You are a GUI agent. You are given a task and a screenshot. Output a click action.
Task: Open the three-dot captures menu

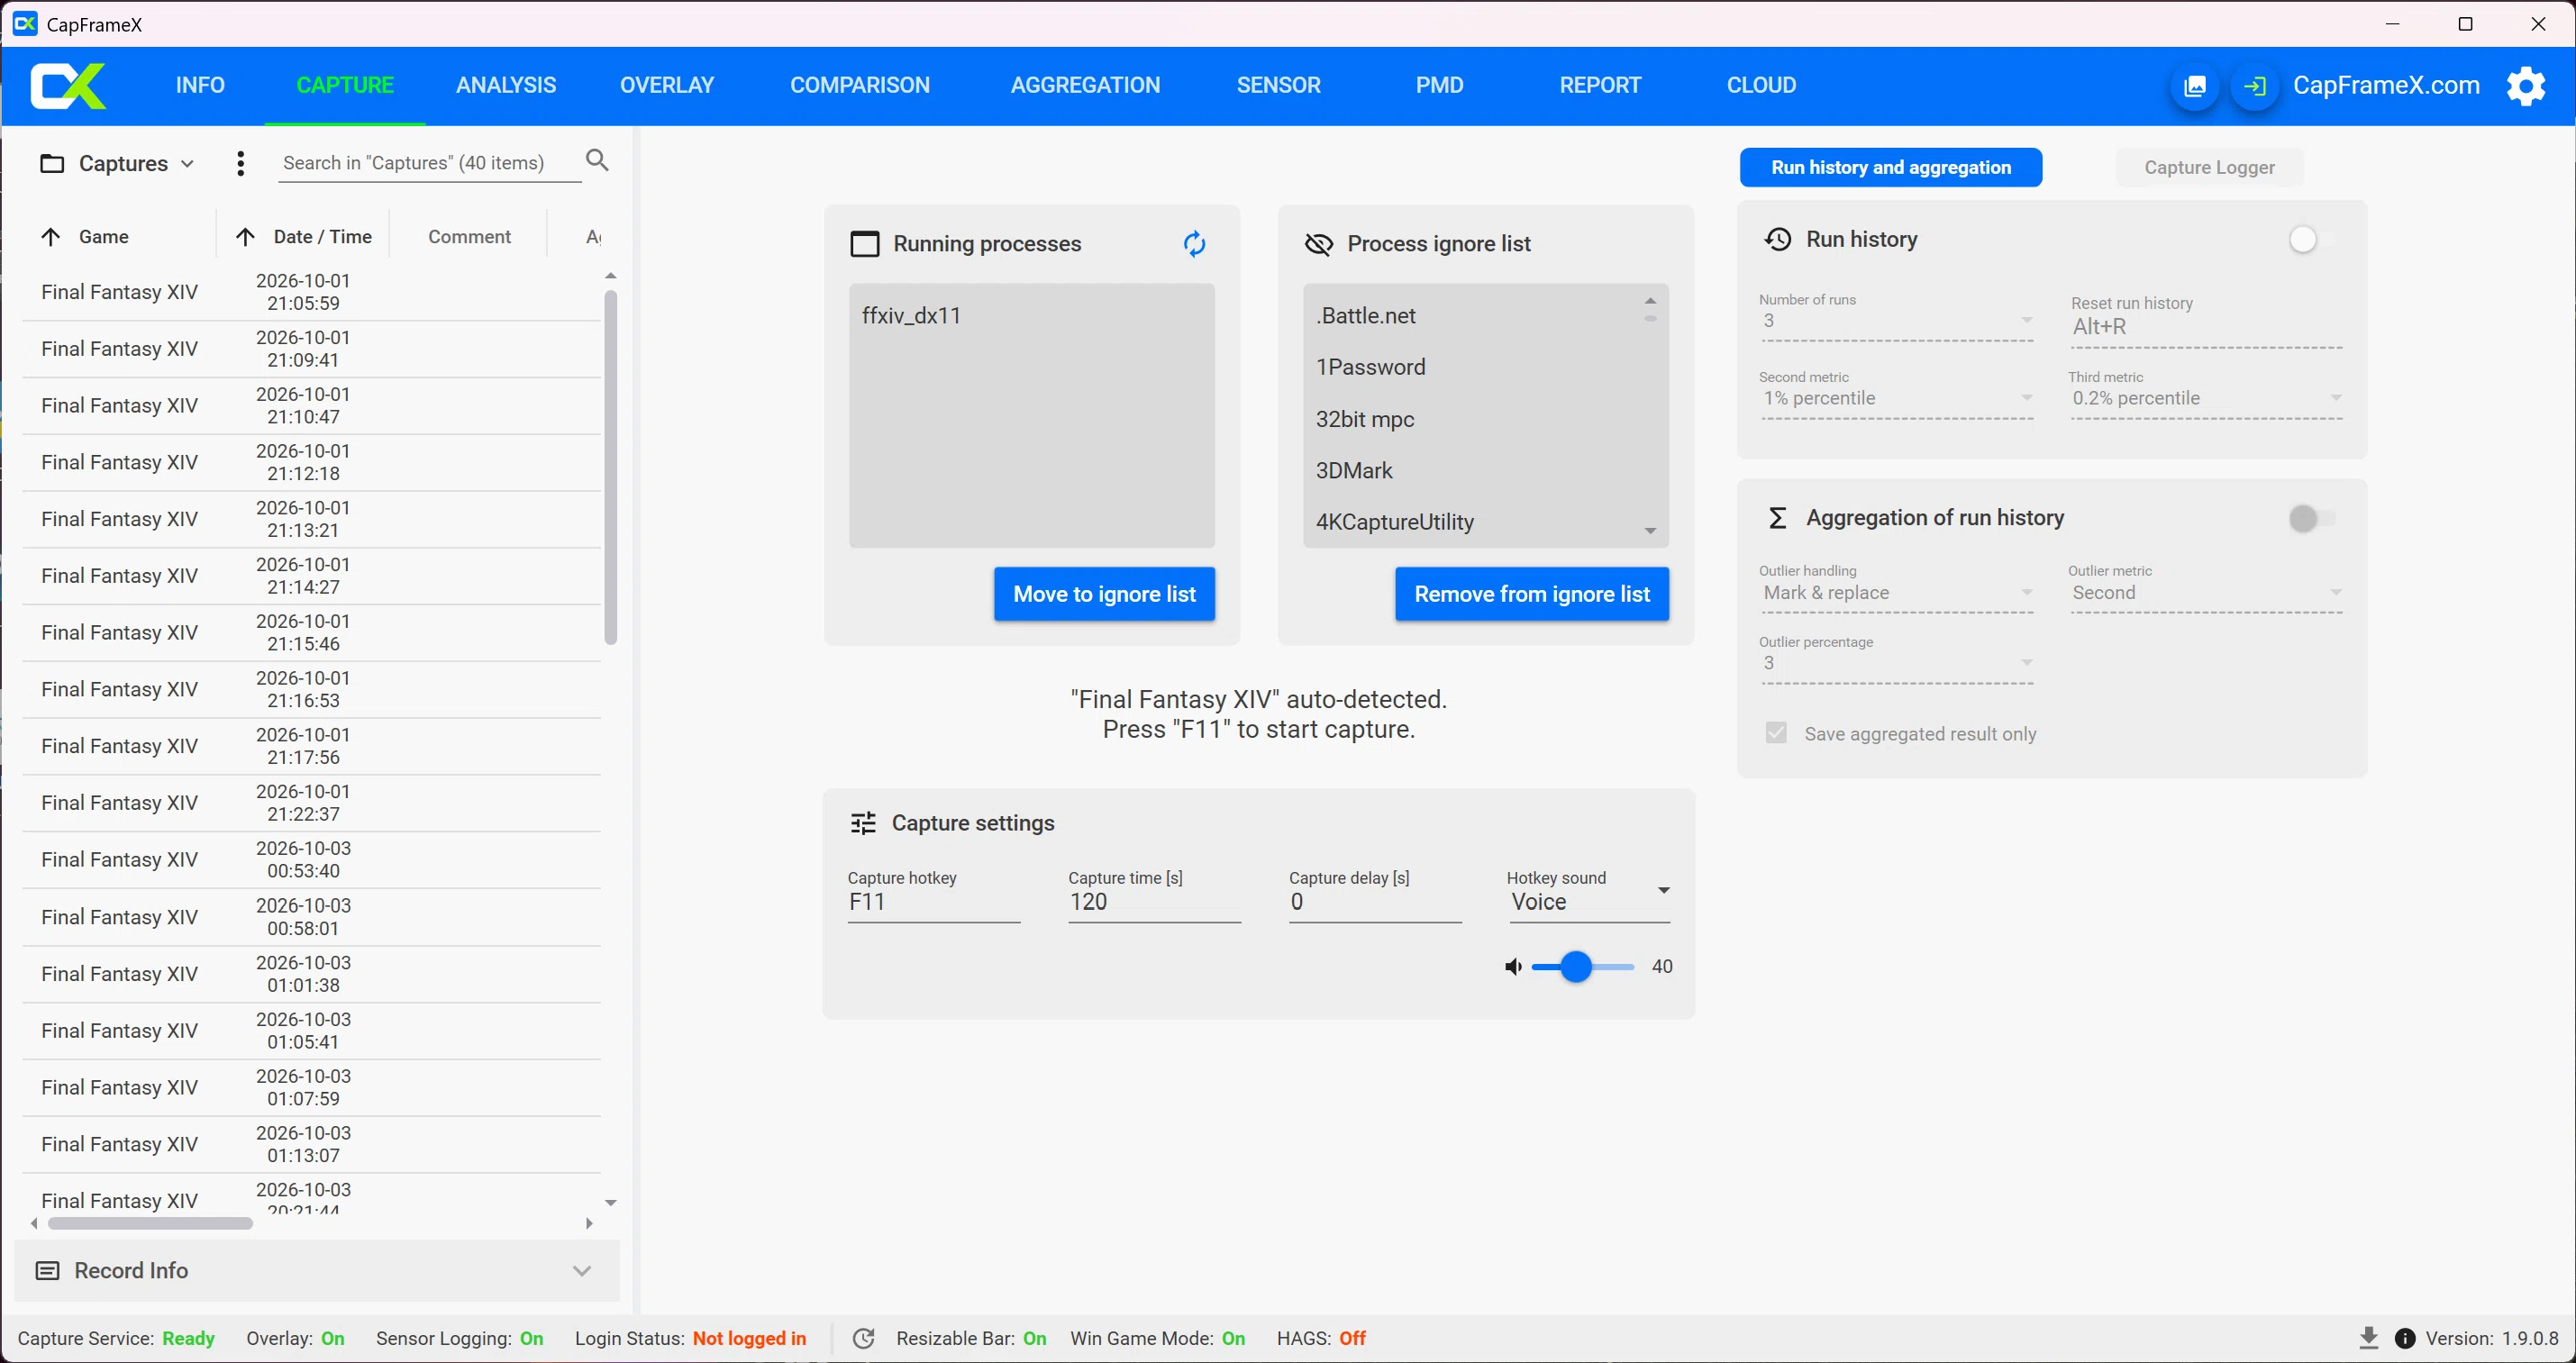[240, 163]
